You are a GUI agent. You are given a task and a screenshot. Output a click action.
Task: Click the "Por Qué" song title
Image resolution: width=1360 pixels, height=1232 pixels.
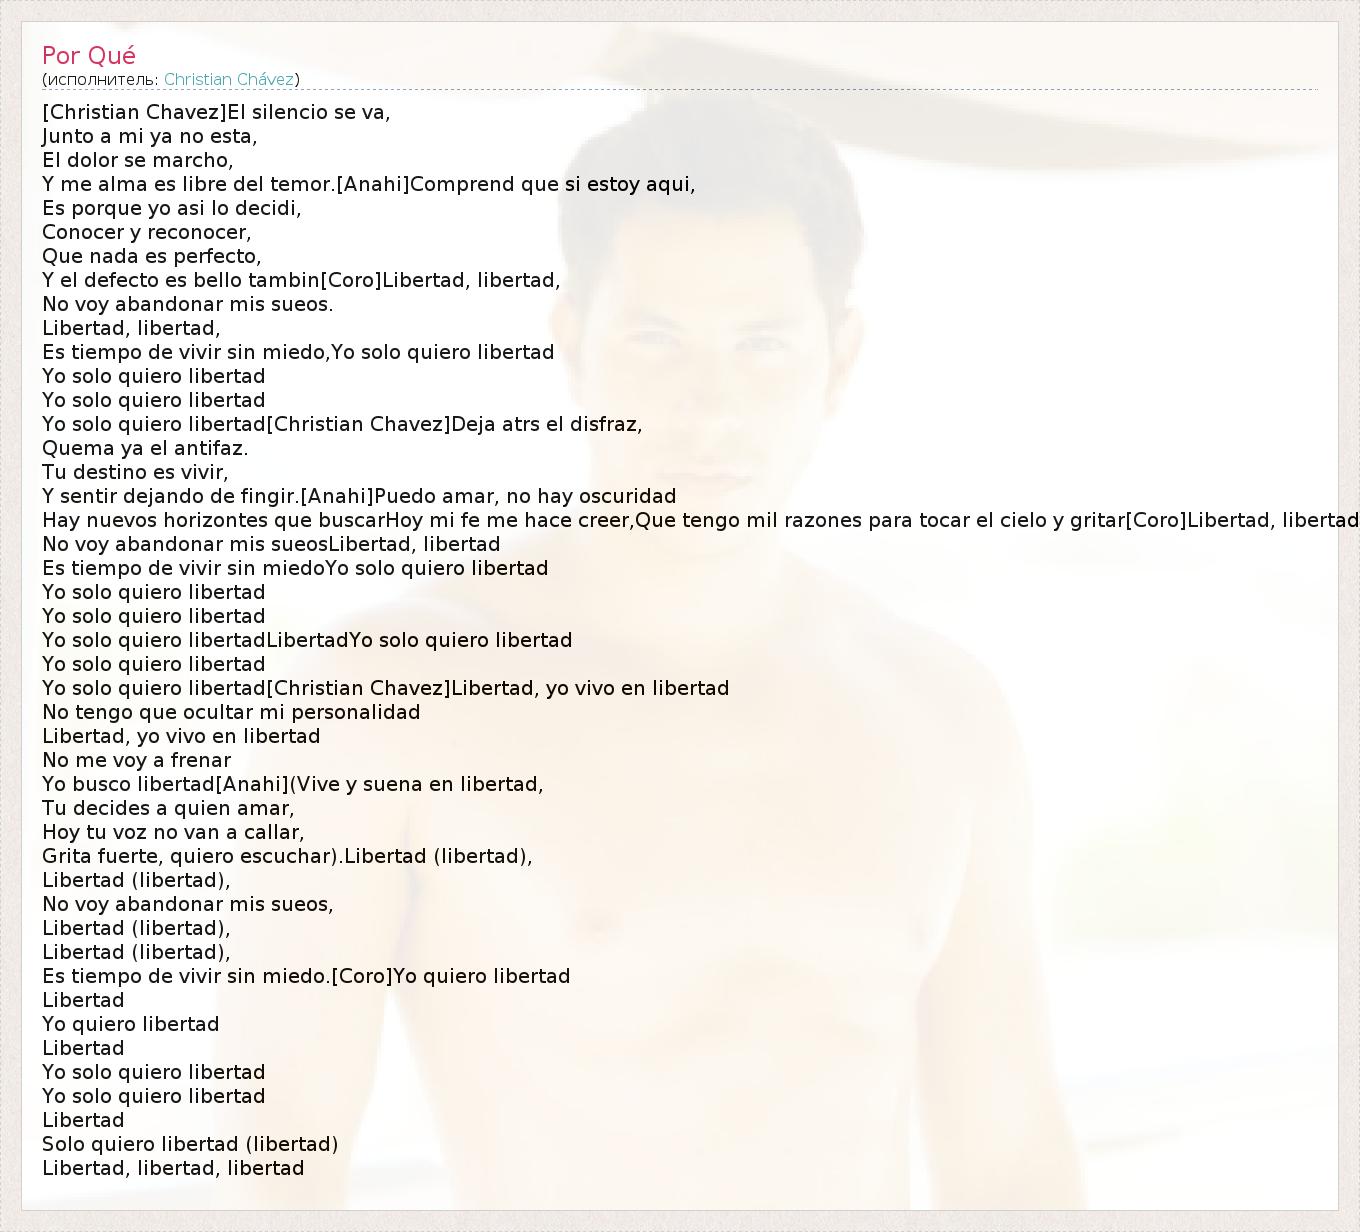coord(89,55)
